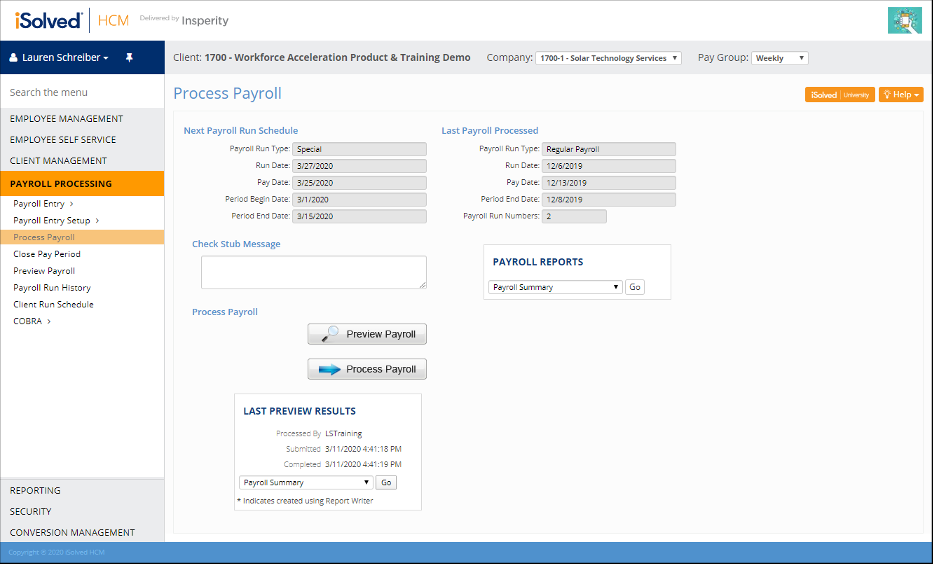Image resolution: width=933 pixels, height=564 pixels.
Task: Click the Payroll Run Numbers field
Action: 574,216
